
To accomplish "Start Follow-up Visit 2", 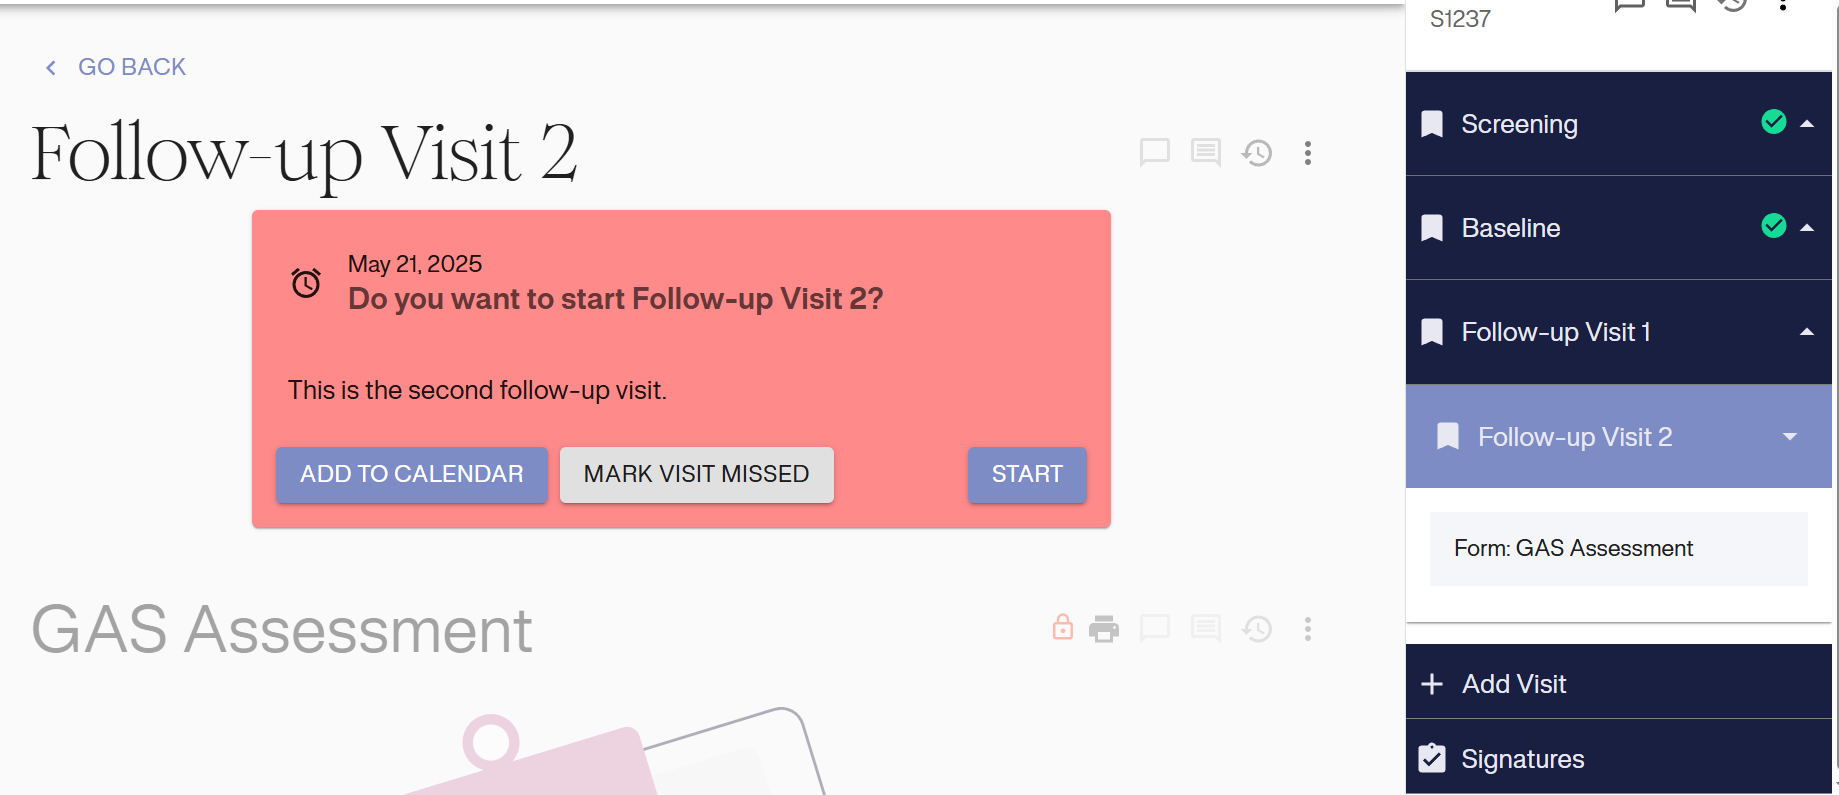I will [x=1026, y=474].
